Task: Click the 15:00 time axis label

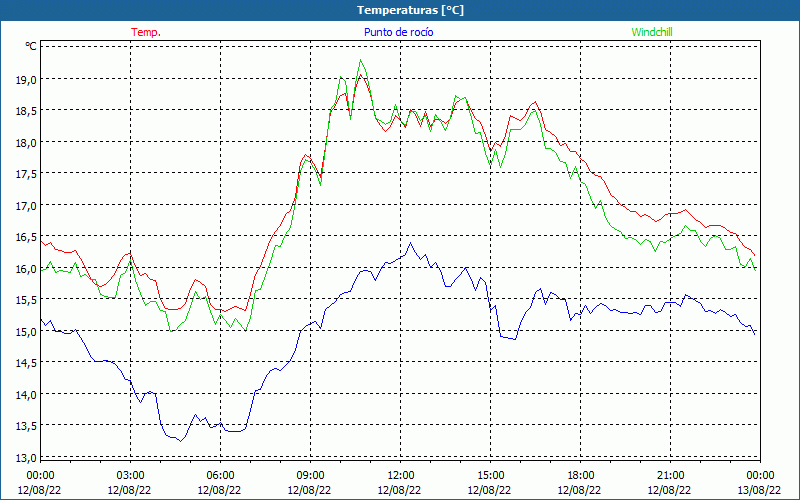Action: pyautogui.click(x=490, y=476)
